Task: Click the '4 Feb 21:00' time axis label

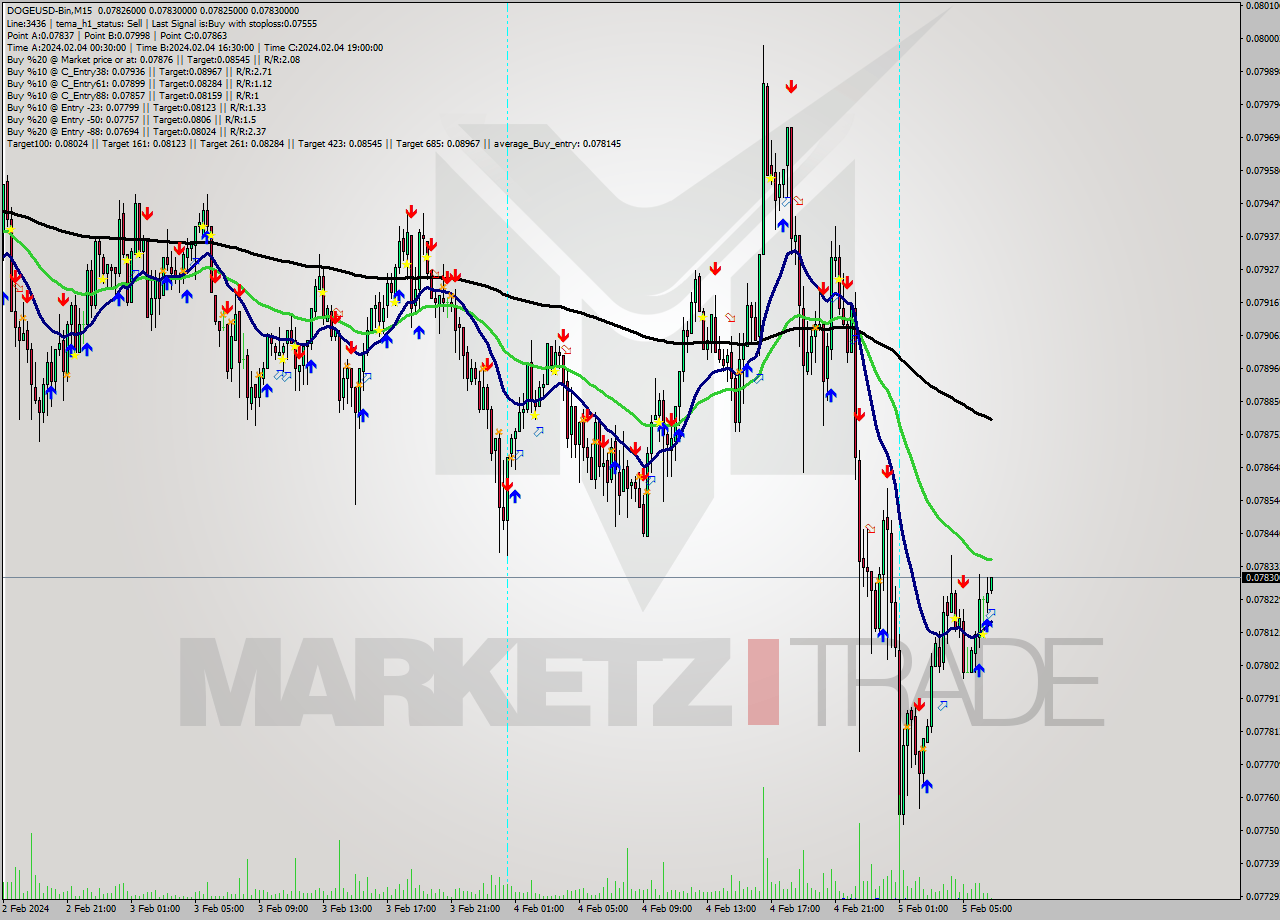Action: (858, 909)
